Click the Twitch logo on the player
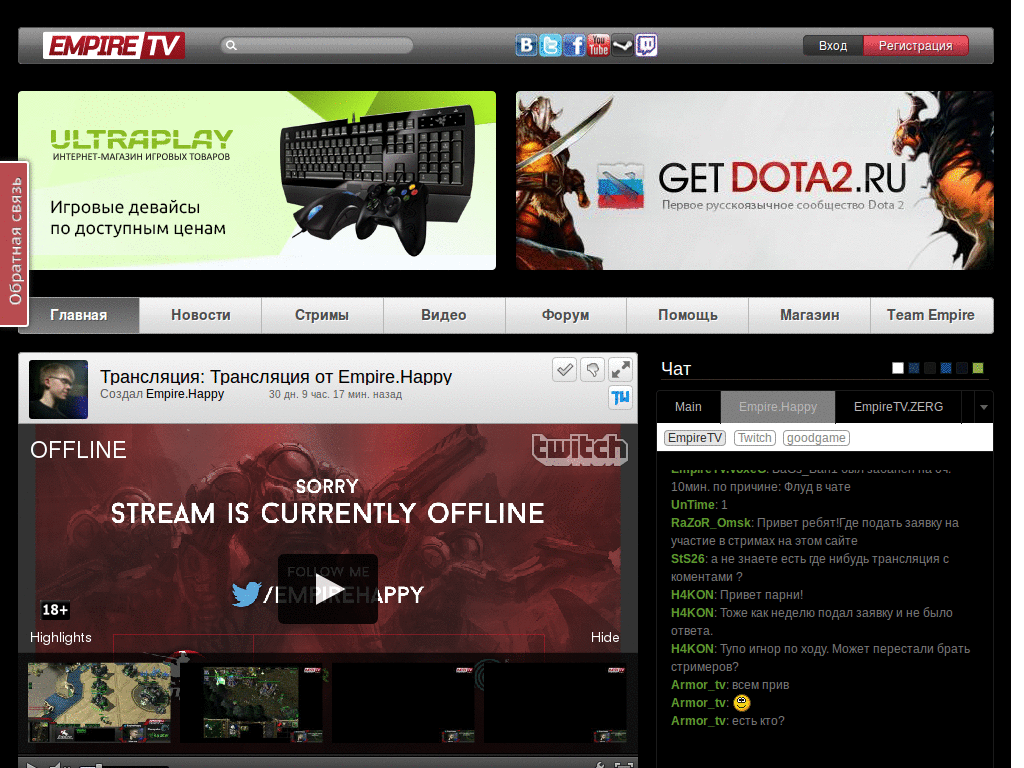The height and width of the screenshot is (768, 1024). [579, 449]
